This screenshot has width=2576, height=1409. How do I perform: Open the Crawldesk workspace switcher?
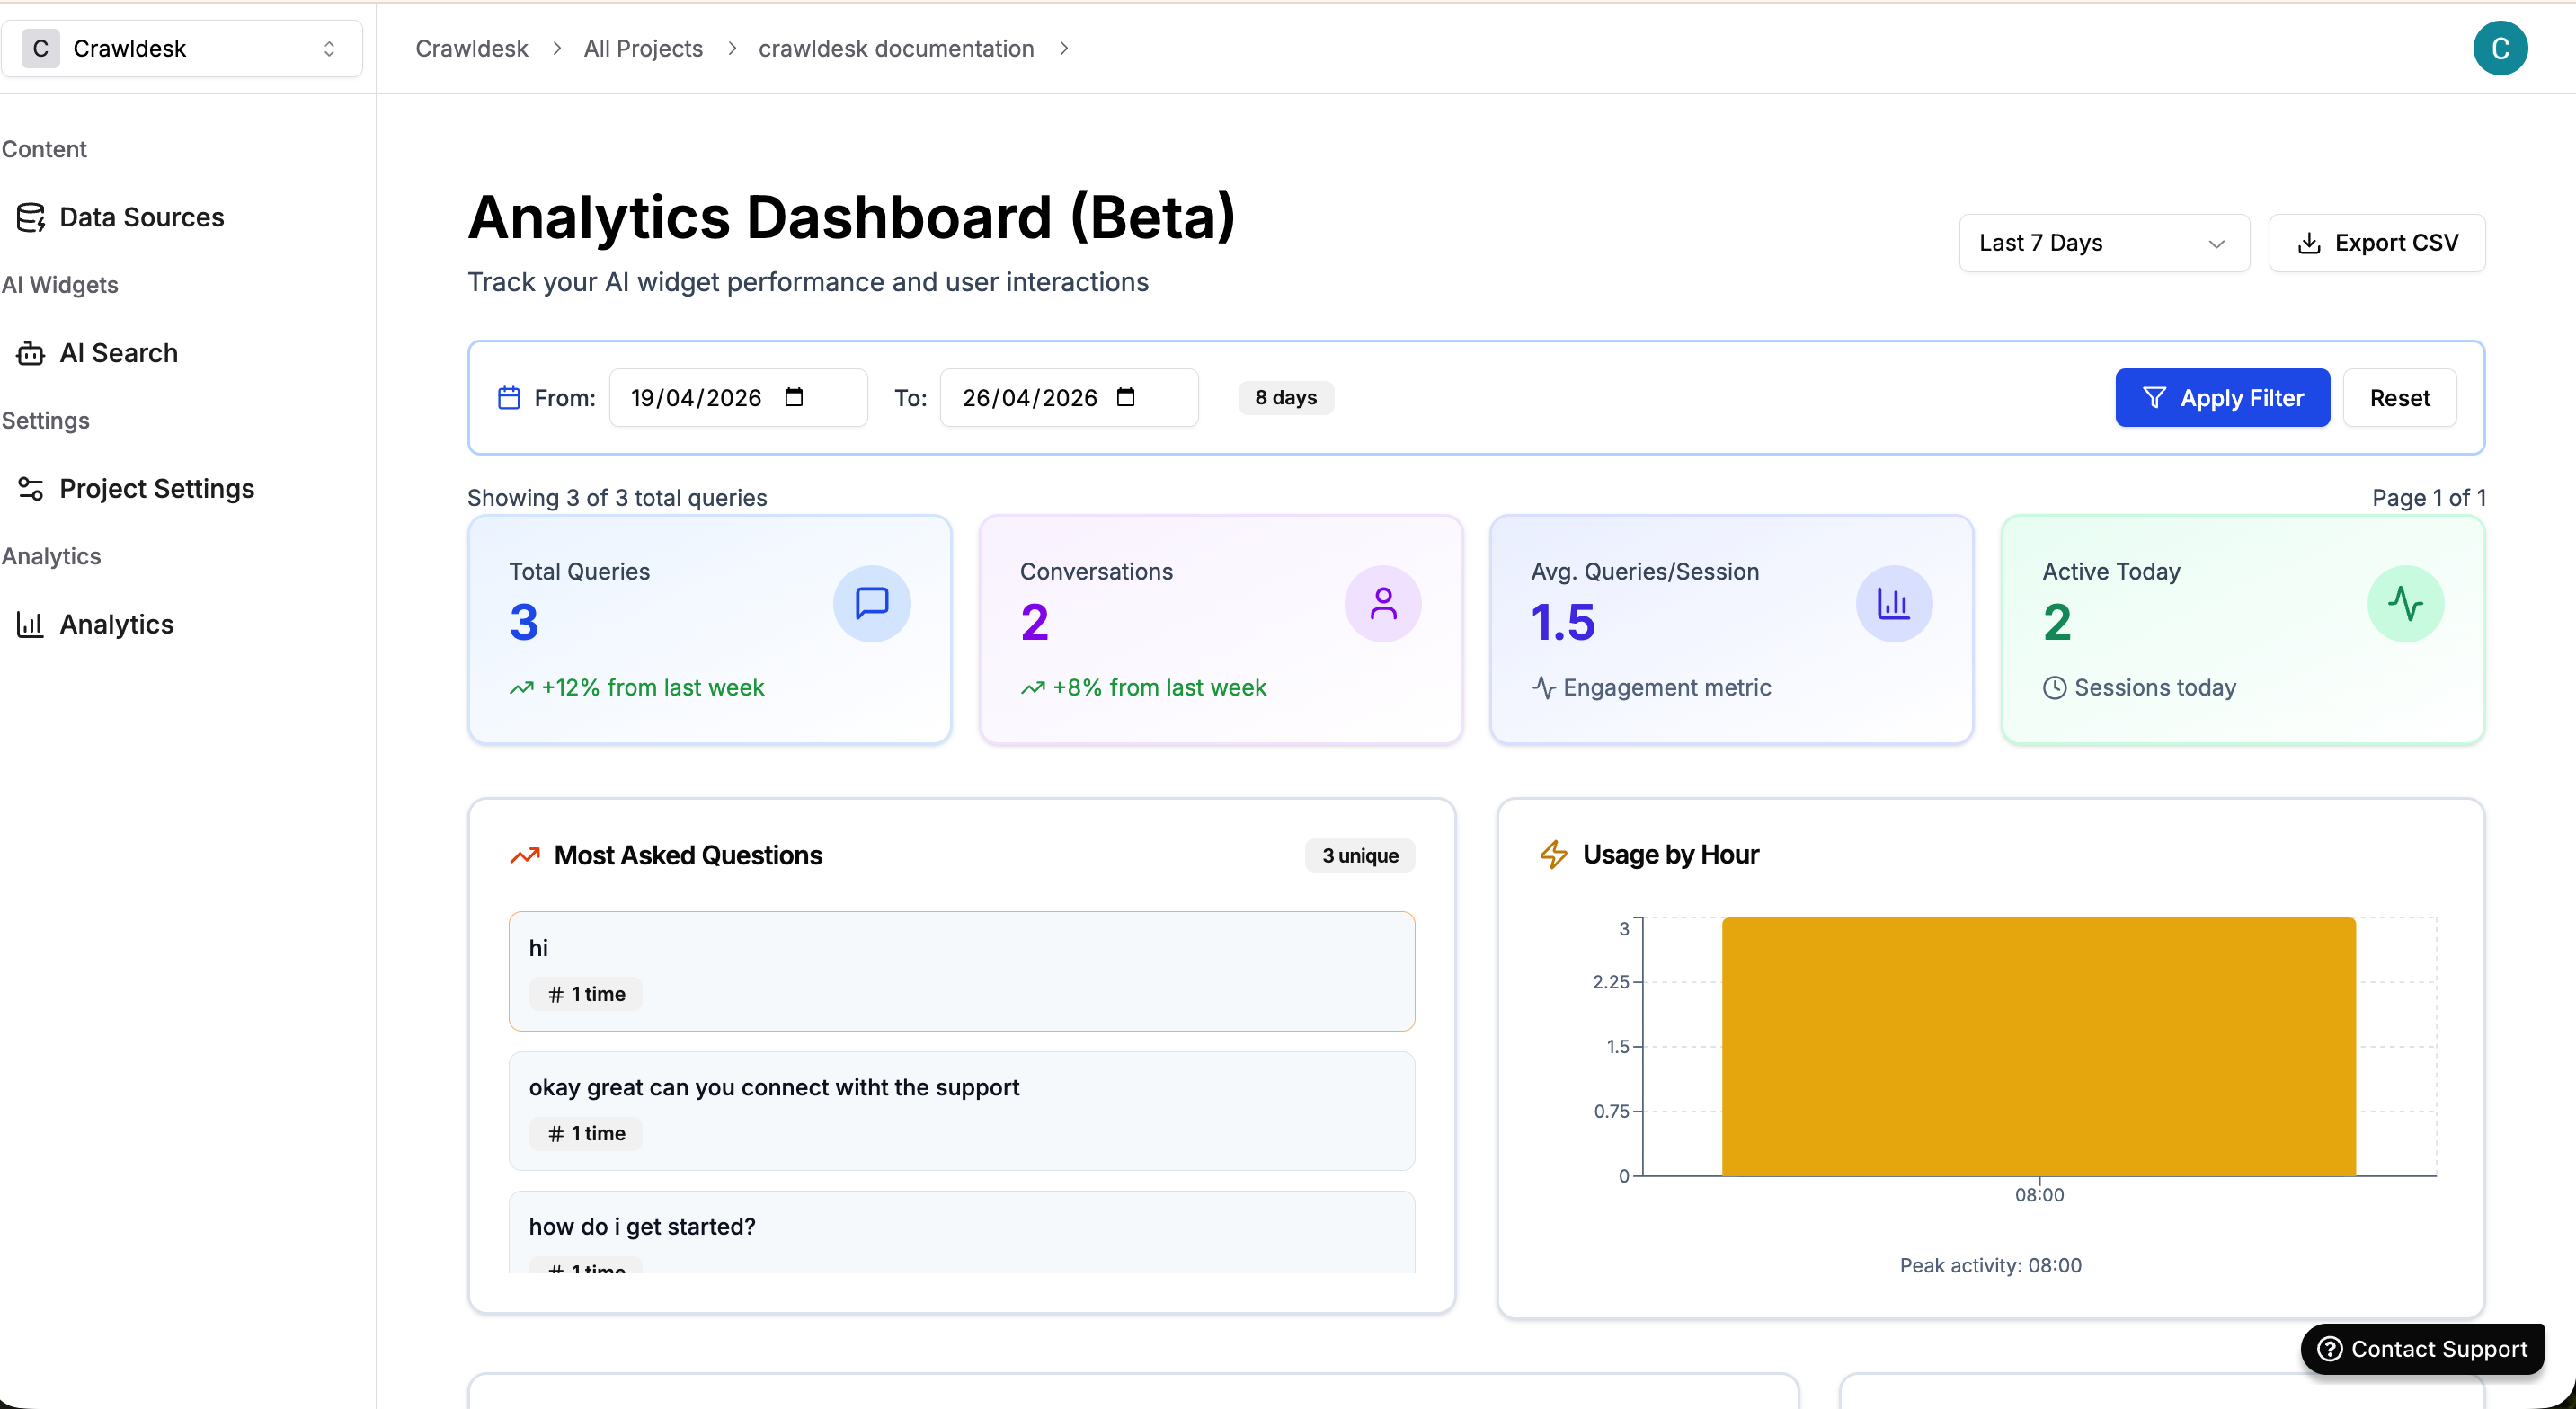point(182,48)
